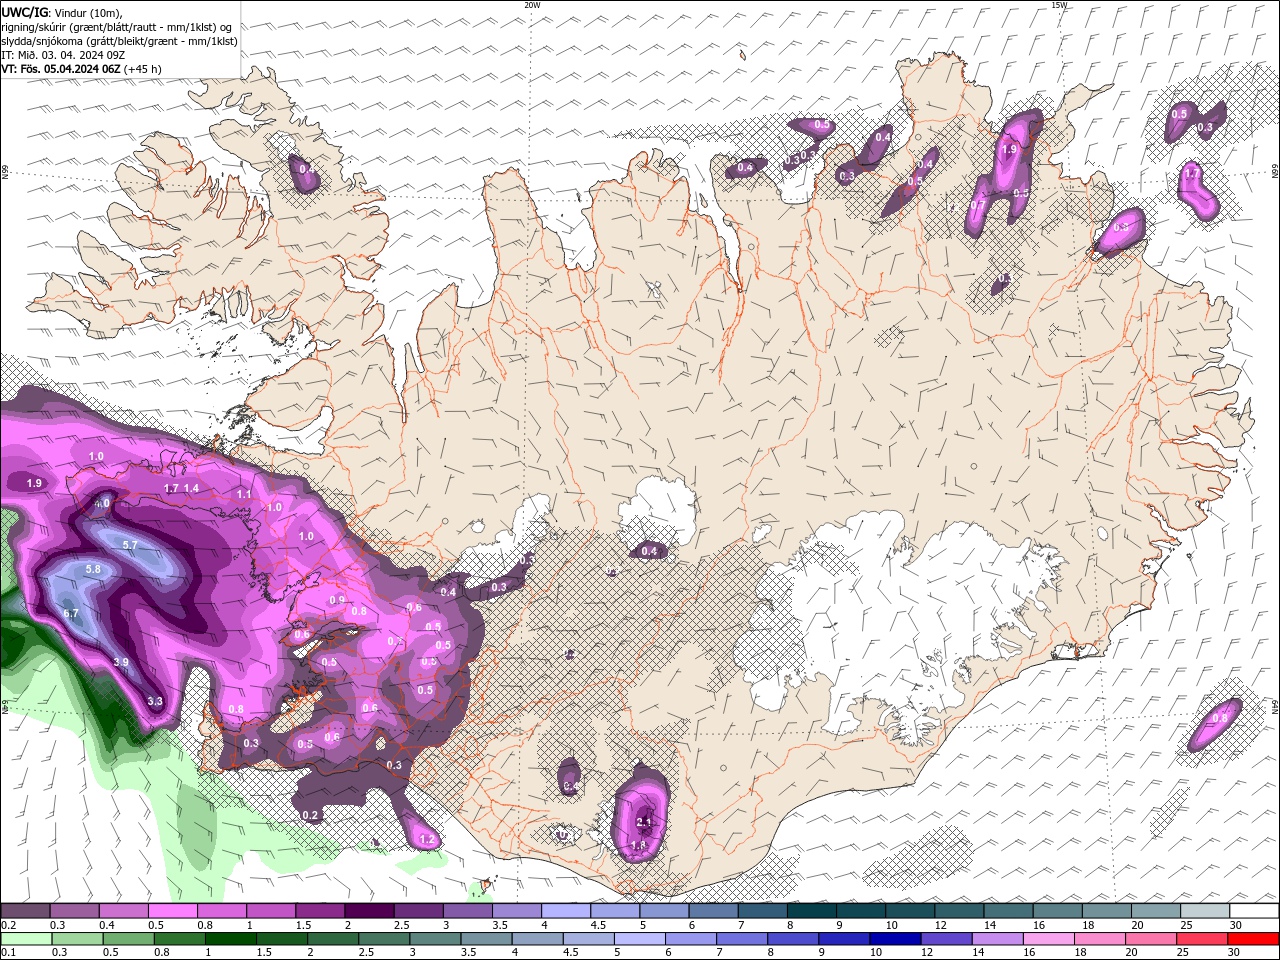This screenshot has width=1280, height=960.
Task: Click the '3.9' precipitation value on the map
Action: tap(121, 662)
